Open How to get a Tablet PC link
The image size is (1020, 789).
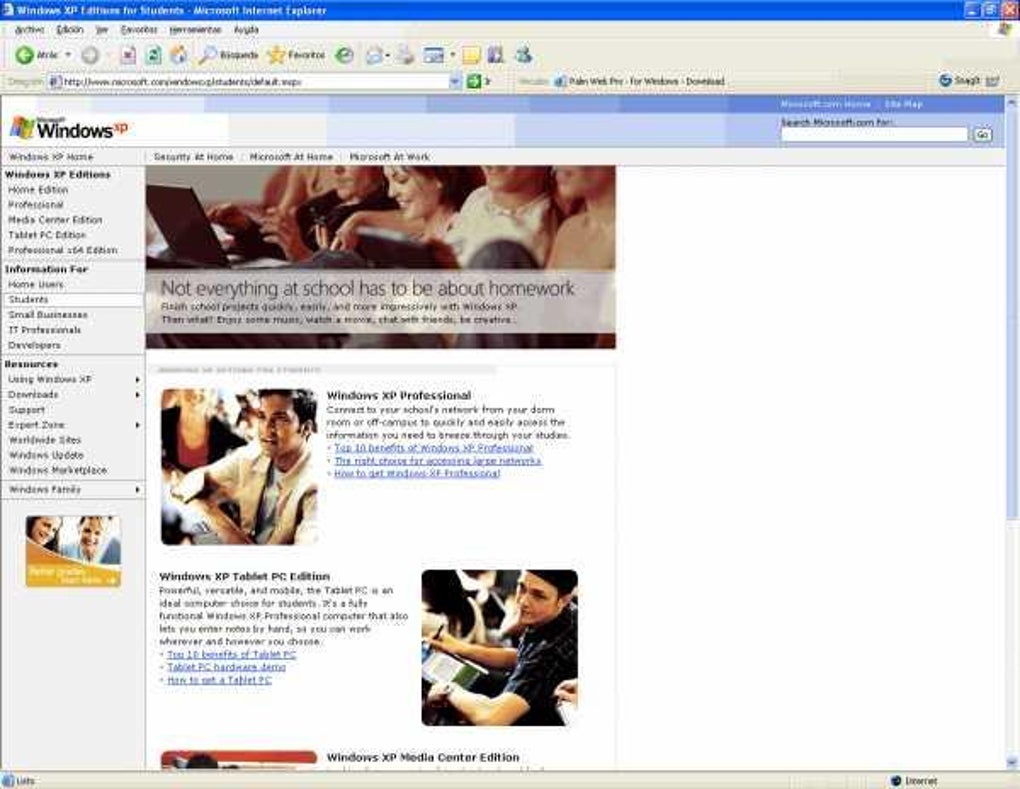[x=219, y=680]
